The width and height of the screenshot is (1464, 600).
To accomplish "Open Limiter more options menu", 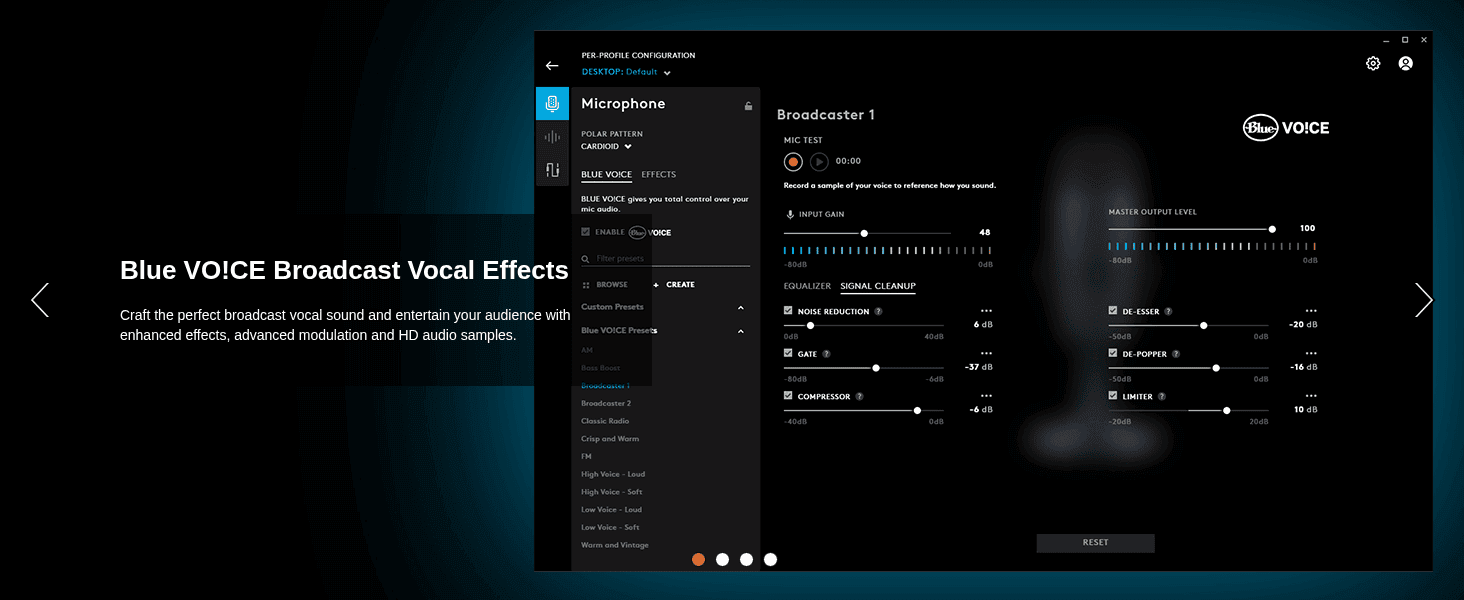I will (1311, 396).
